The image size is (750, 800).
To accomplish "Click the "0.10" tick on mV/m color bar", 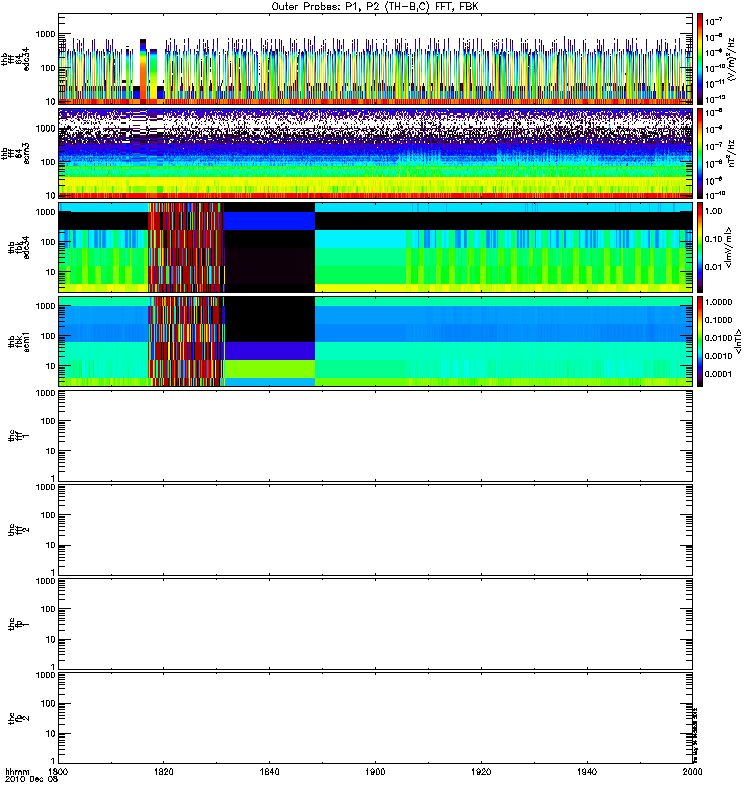I will (714, 239).
